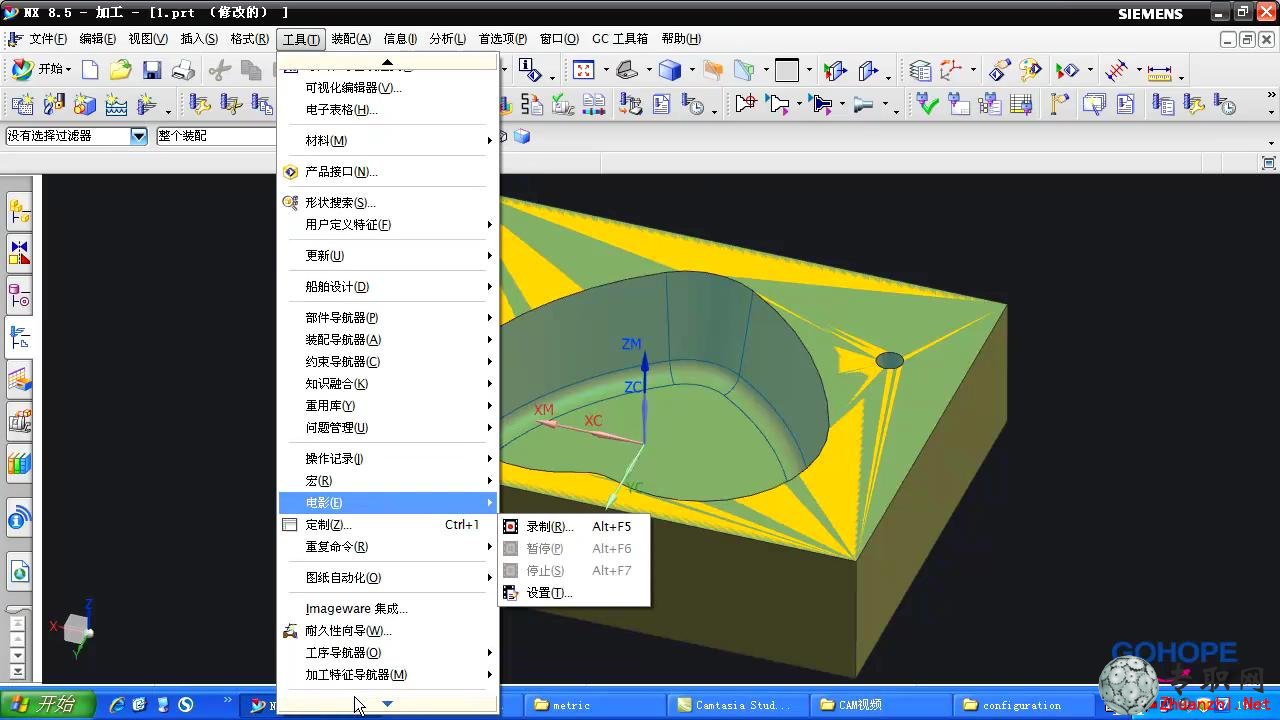The height and width of the screenshot is (720, 1280).
Task: Open the 视图(V) menu
Action: tap(148, 39)
